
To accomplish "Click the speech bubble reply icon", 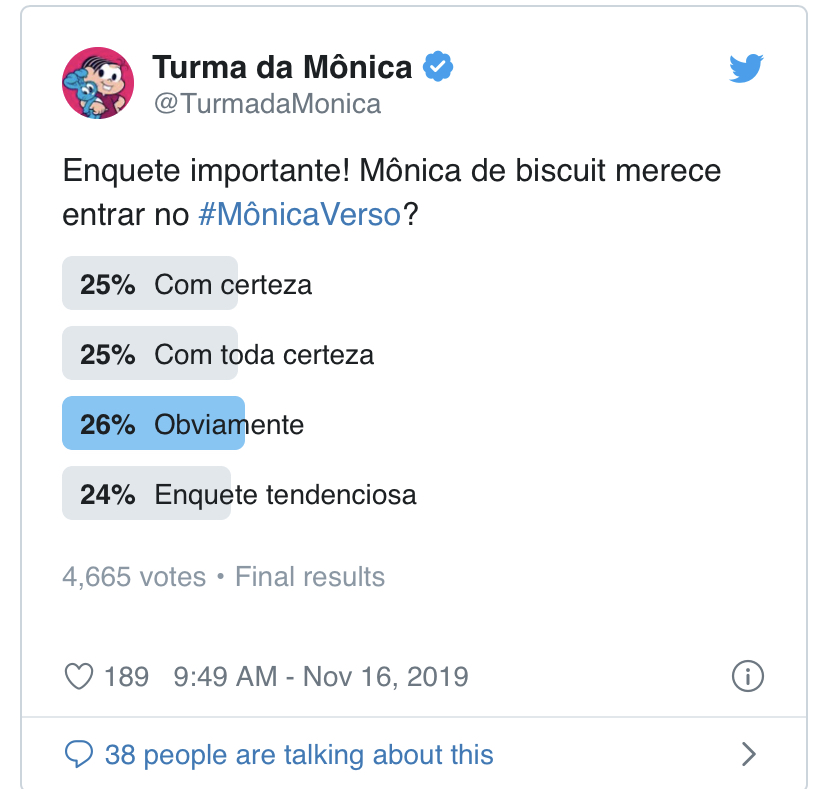I will tap(79, 754).
